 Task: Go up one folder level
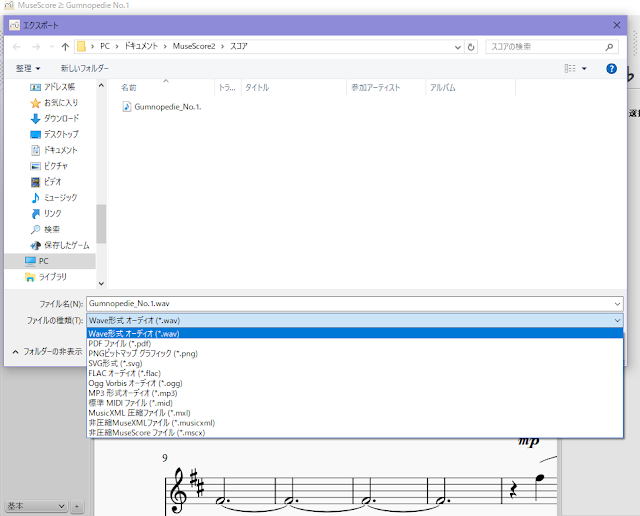tap(65, 47)
